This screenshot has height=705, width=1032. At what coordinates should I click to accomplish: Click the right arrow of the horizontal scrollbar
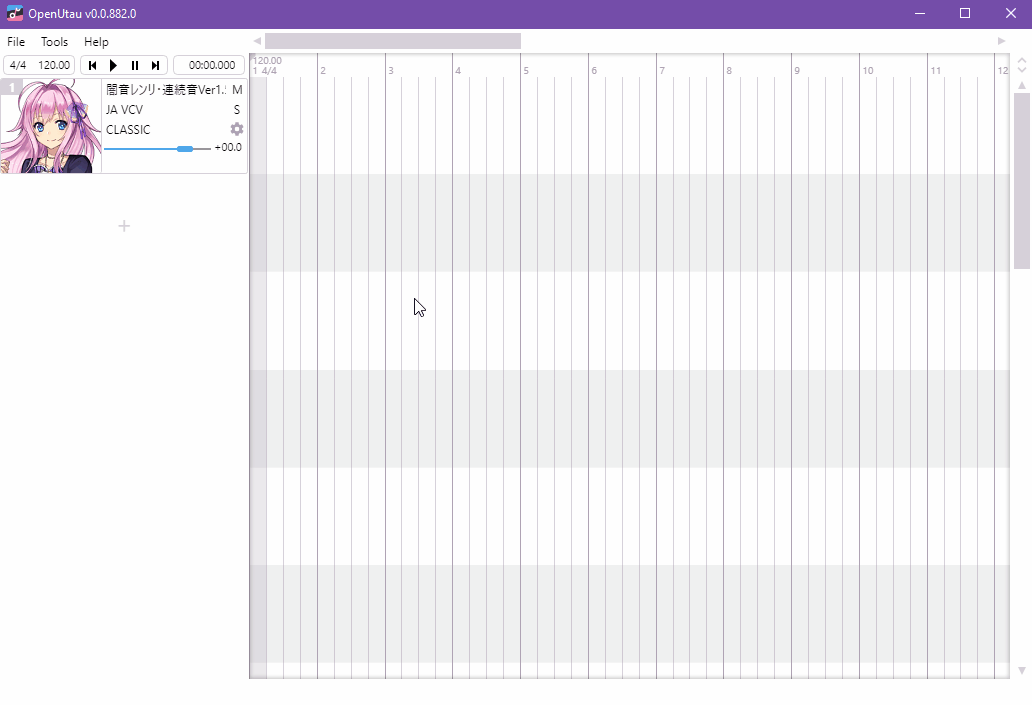[x=1002, y=41]
